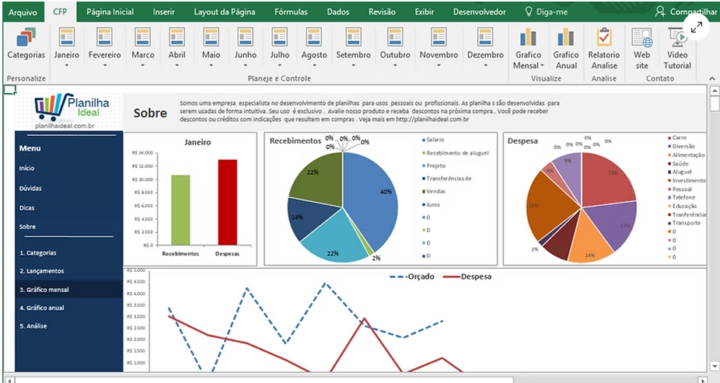Open the Categorias icon in ribbon
The height and width of the screenshot is (383, 720).
click(26, 37)
